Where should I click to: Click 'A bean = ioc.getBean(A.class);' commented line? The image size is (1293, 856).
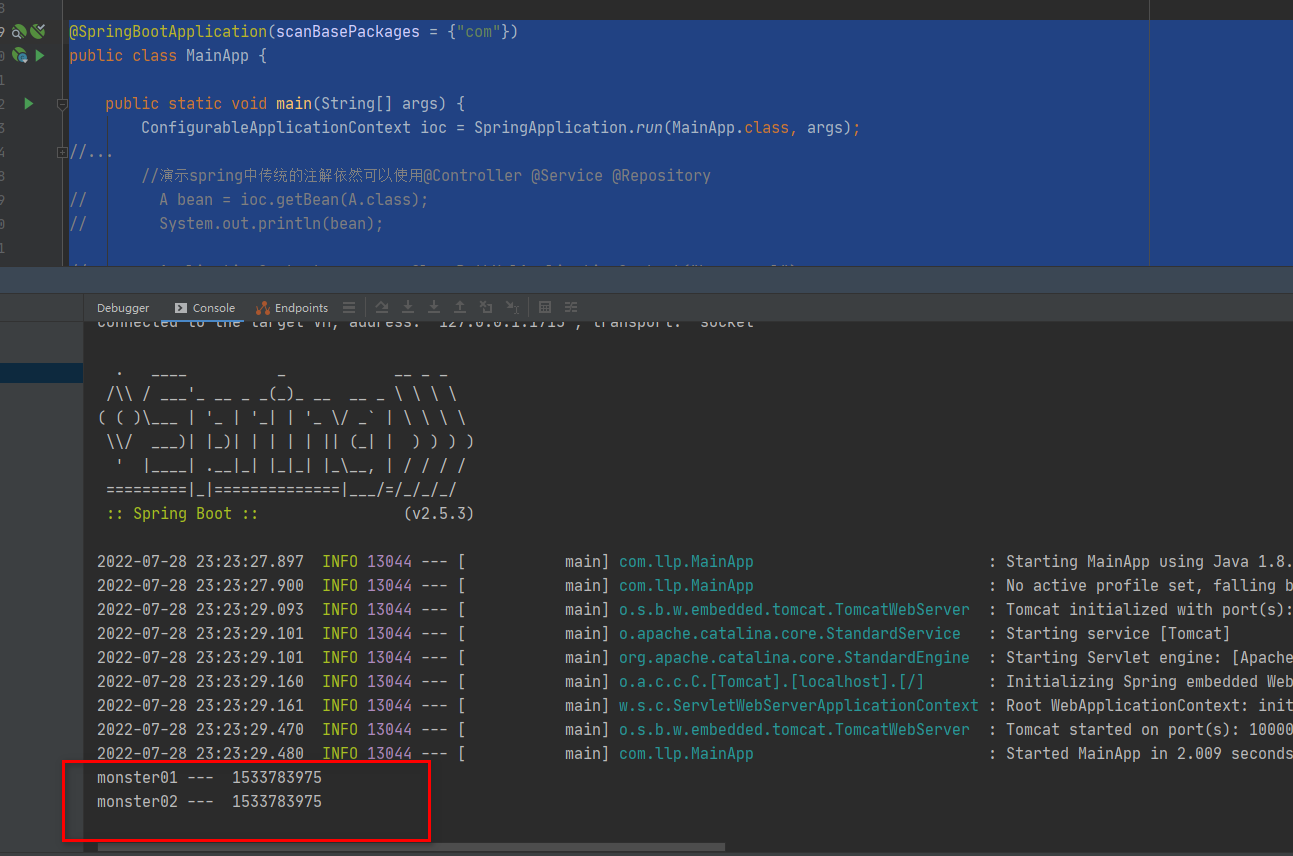click(294, 200)
